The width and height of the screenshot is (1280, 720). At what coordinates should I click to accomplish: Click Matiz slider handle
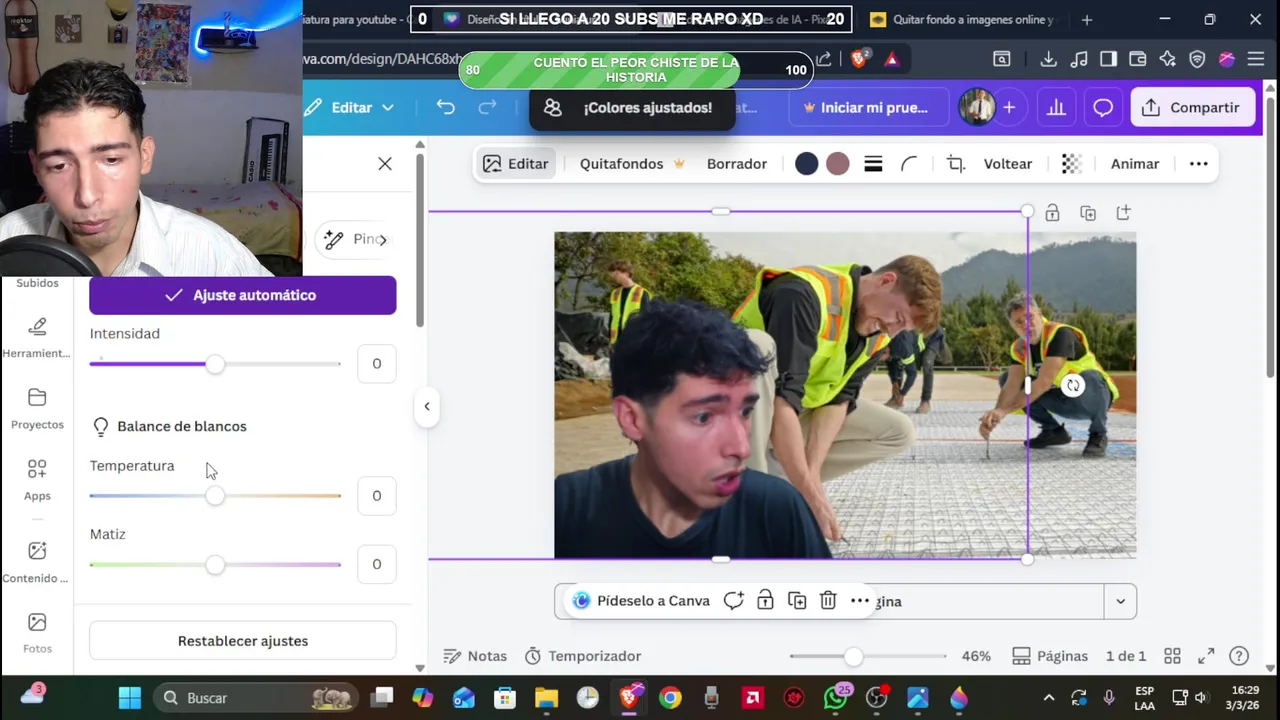(x=215, y=565)
